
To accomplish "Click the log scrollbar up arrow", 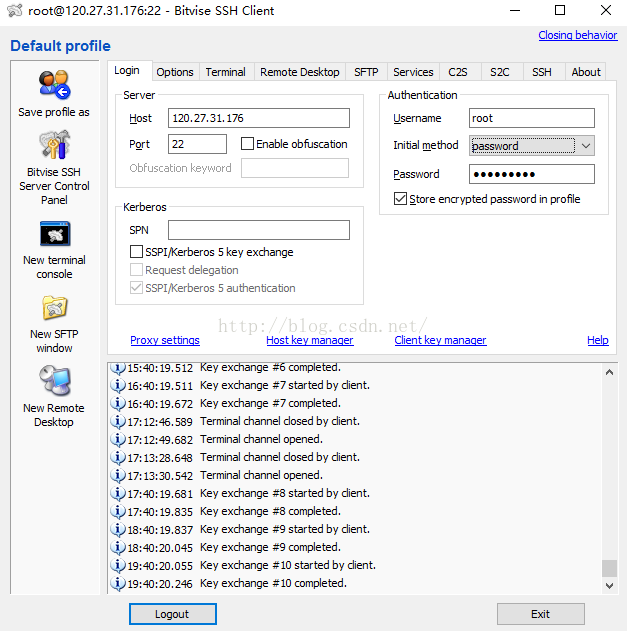I will (x=609, y=372).
